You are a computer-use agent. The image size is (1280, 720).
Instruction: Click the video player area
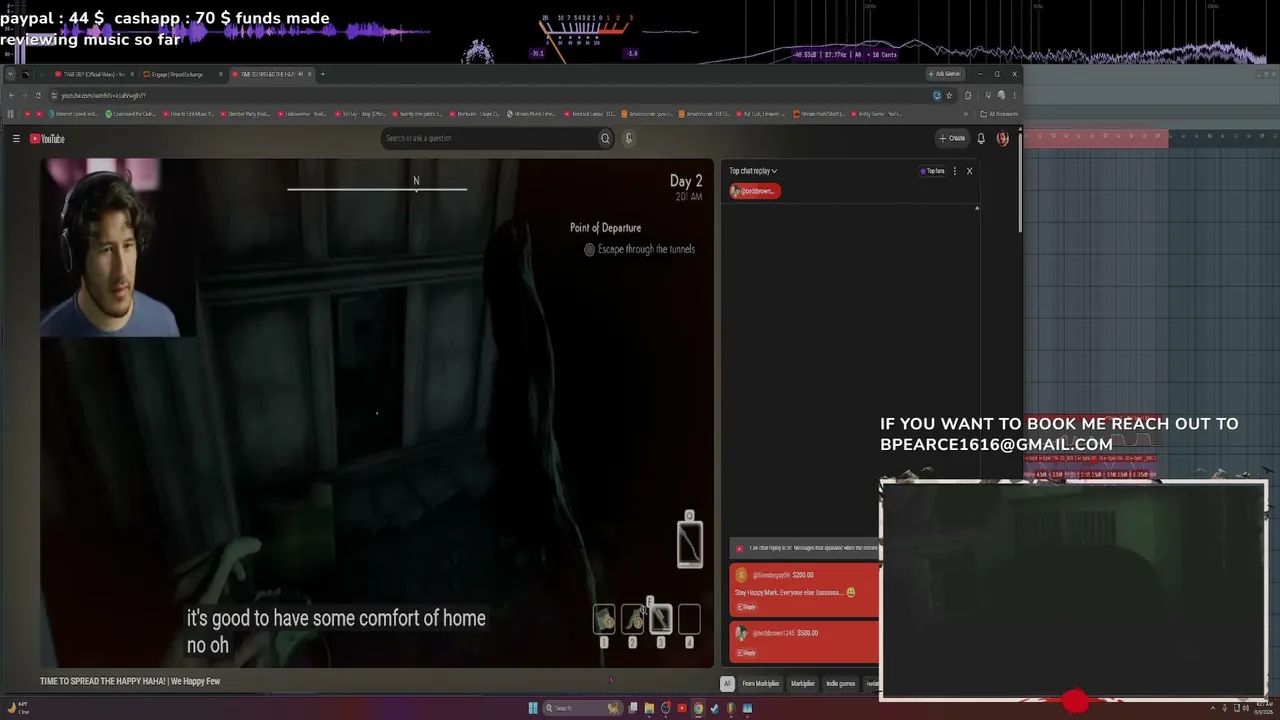tap(377, 412)
